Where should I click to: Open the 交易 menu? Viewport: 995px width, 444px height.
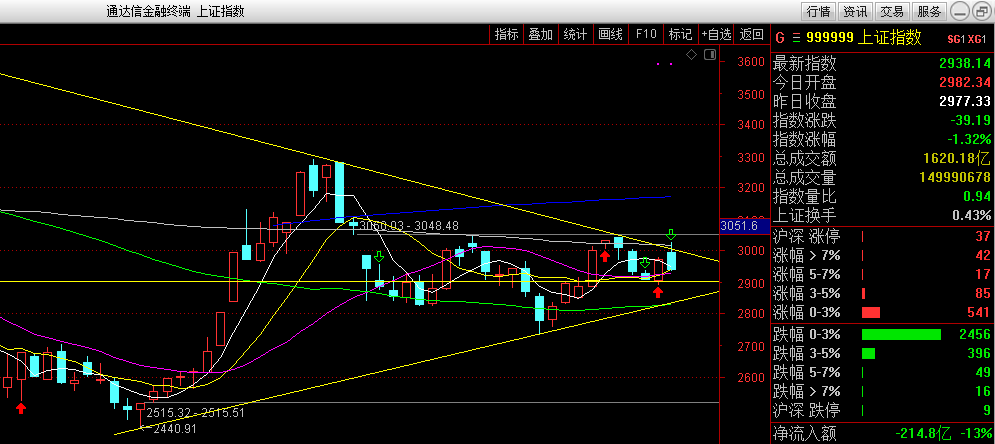point(892,11)
